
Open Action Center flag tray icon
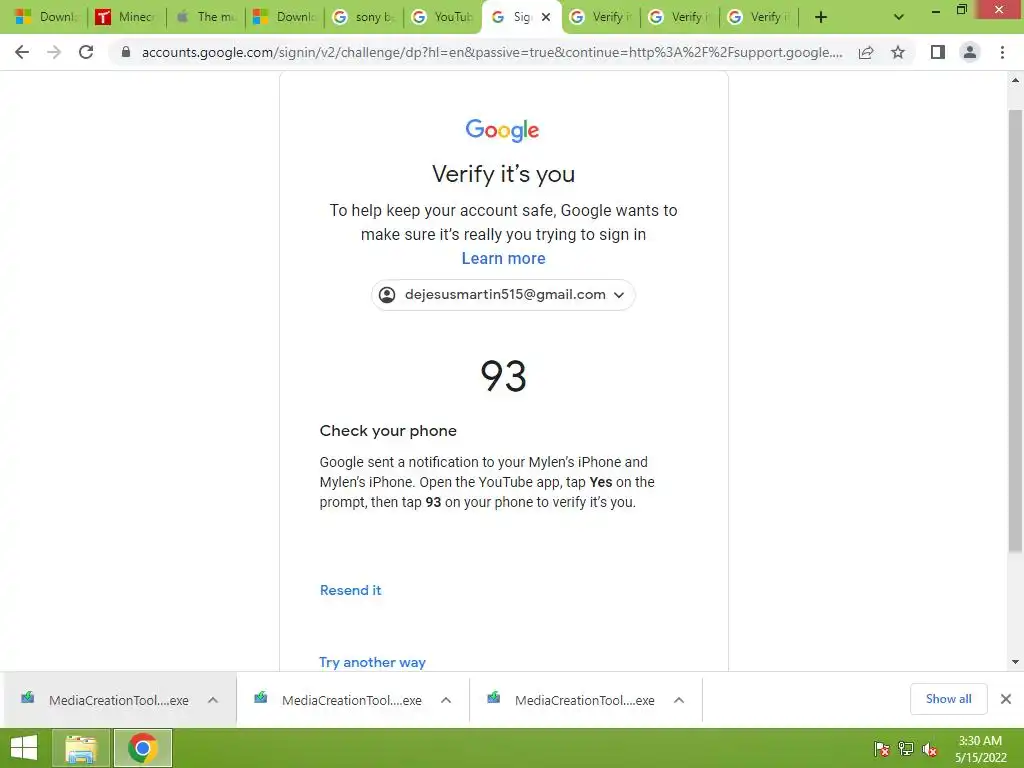pos(882,749)
